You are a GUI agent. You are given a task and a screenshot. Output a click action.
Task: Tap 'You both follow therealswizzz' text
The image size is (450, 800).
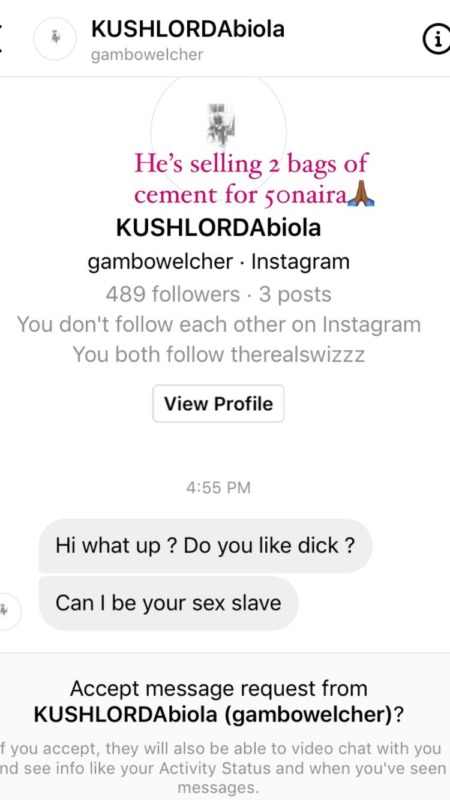(218, 354)
